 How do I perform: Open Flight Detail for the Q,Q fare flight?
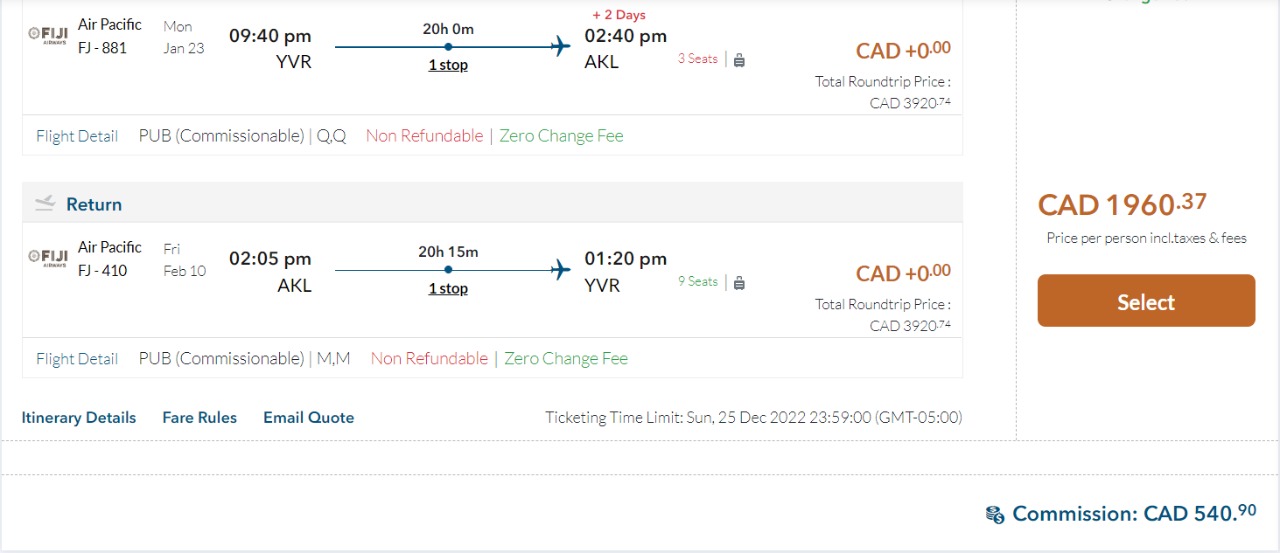click(x=77, y=136)
